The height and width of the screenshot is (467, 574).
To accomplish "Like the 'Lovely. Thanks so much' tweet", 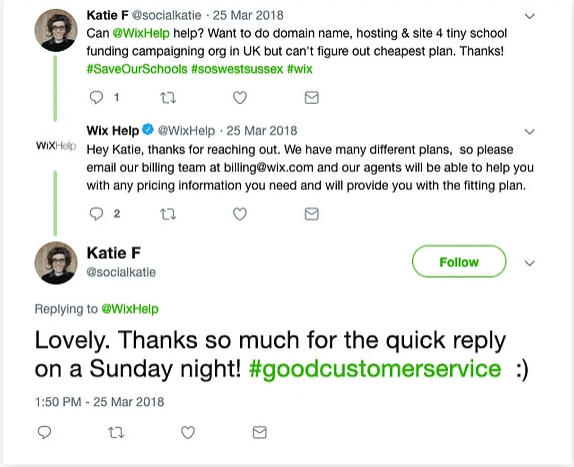I will point(188,432).
